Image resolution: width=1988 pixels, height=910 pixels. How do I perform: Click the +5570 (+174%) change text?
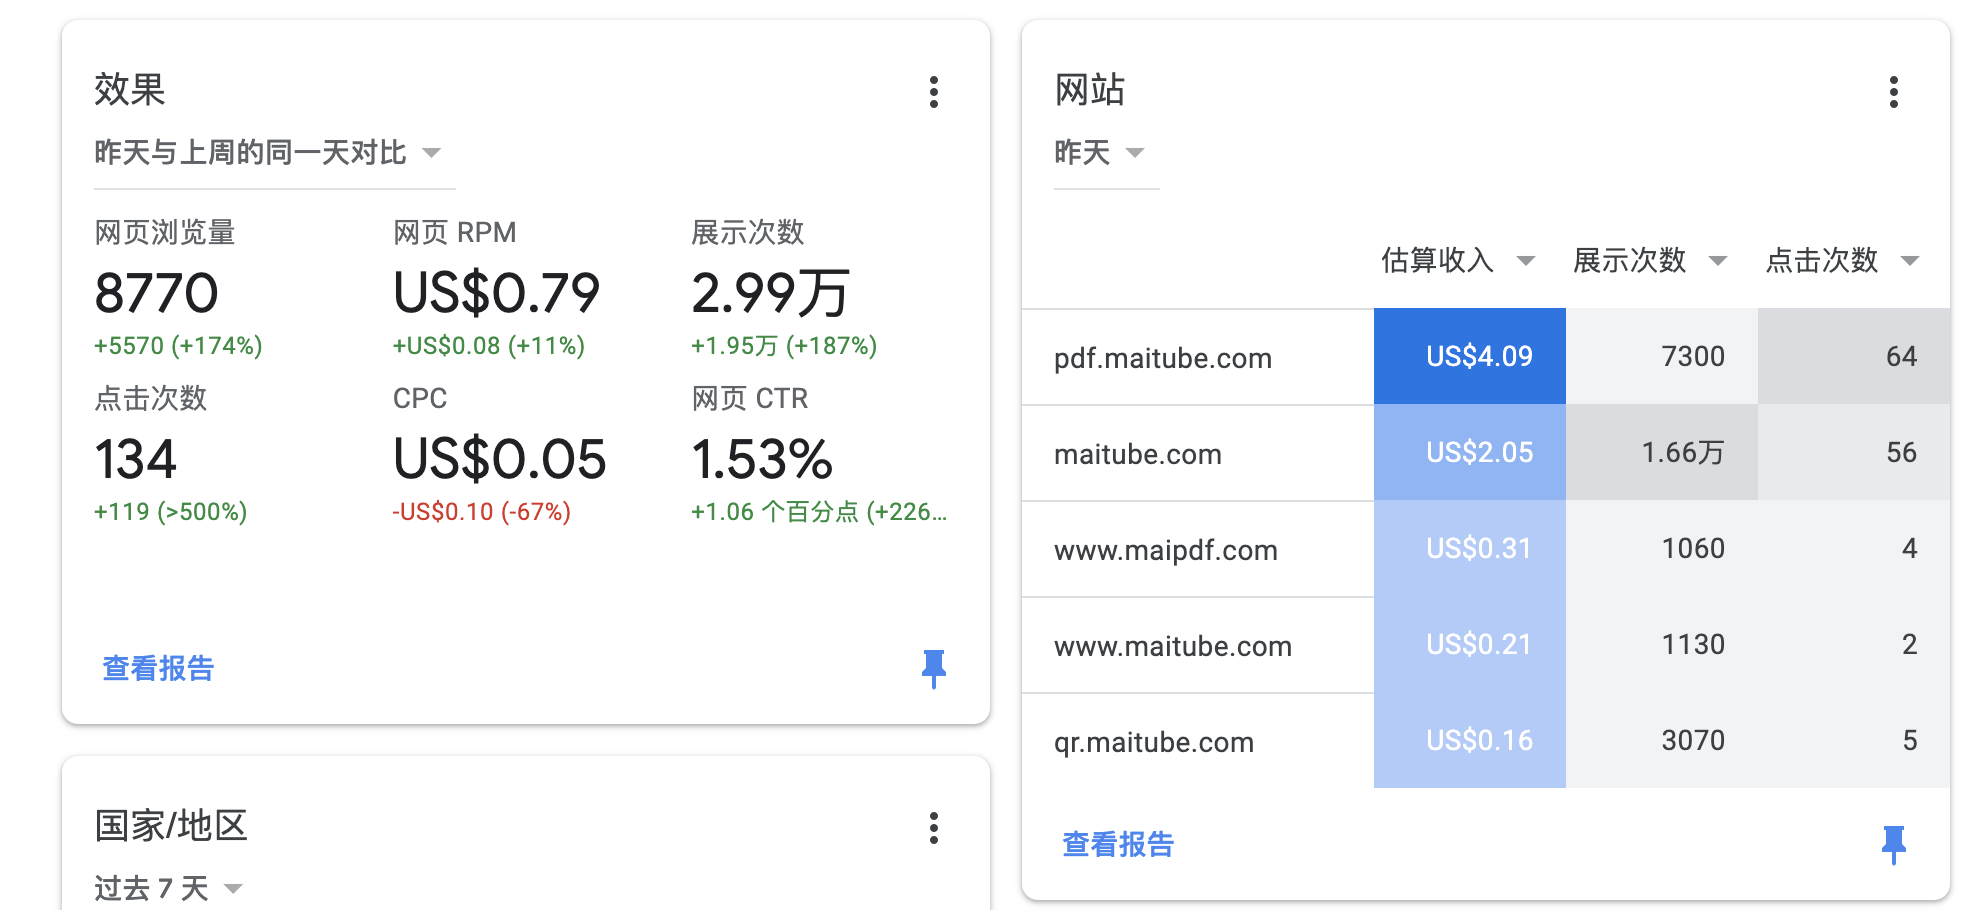pos(178,346)
